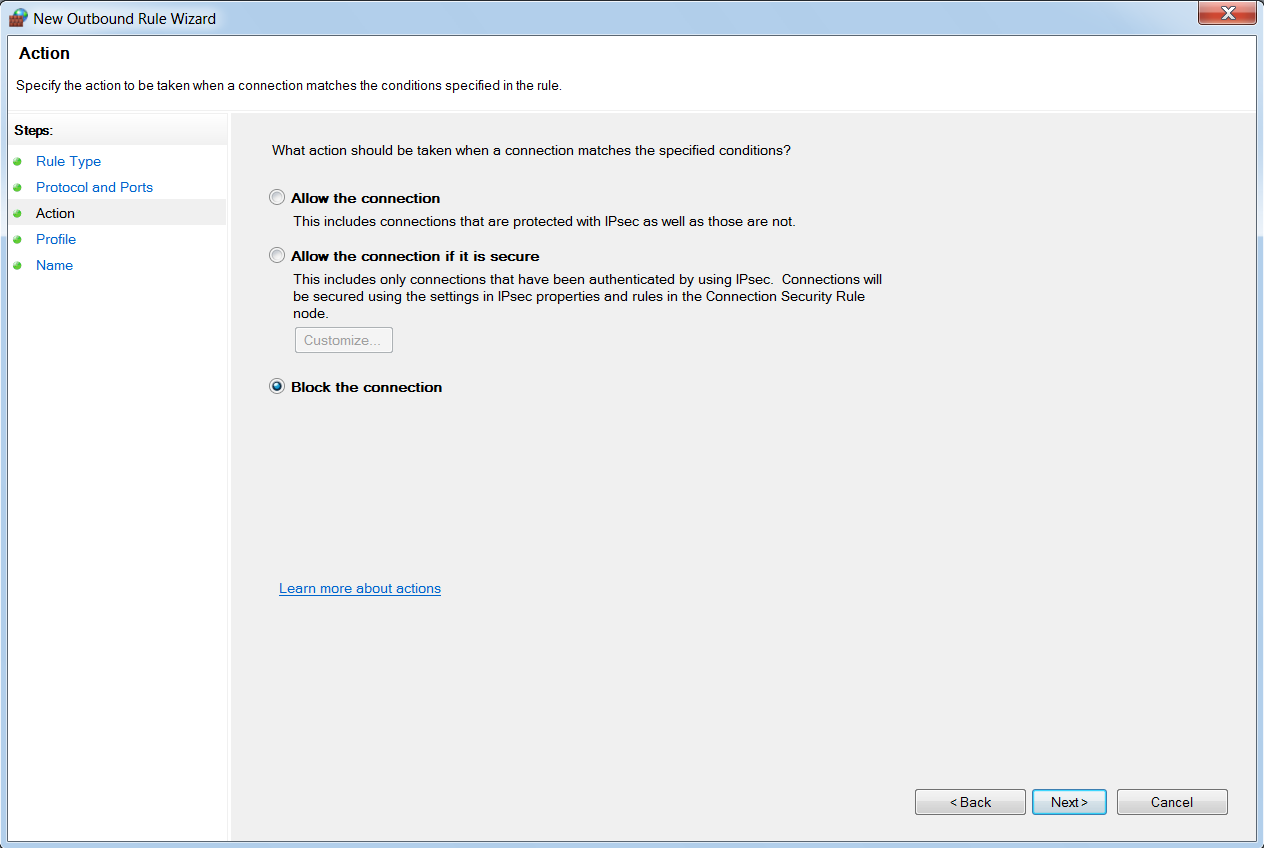Click green bullet beside Protocol and Ports
Screen dimensions: 1264x848
(x=17, y=187)
